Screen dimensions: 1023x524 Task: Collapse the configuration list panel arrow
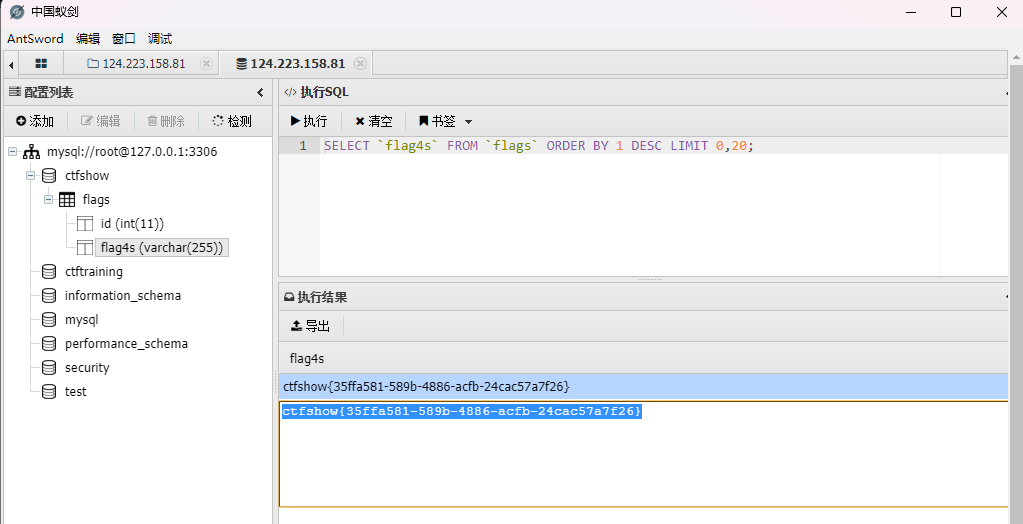[260, 92]
